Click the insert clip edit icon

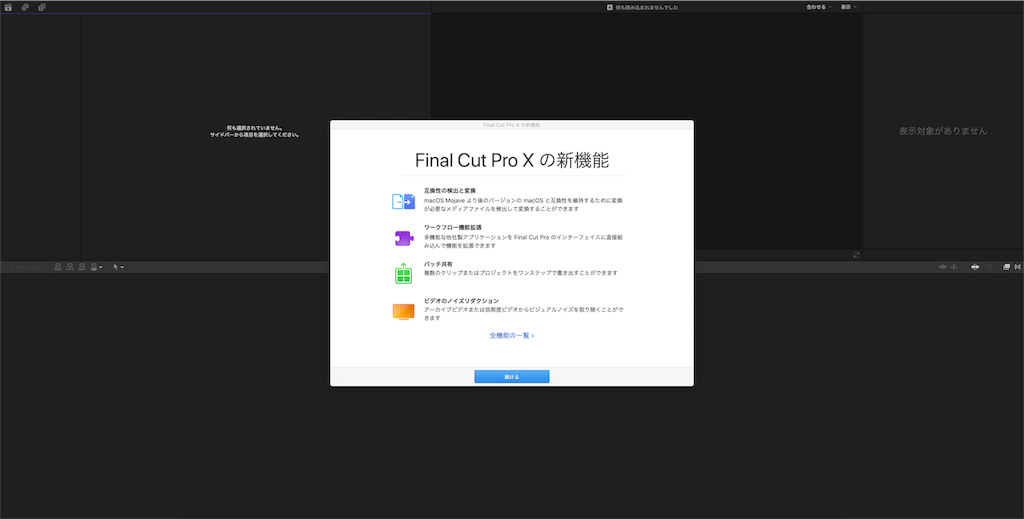[70, 267]
